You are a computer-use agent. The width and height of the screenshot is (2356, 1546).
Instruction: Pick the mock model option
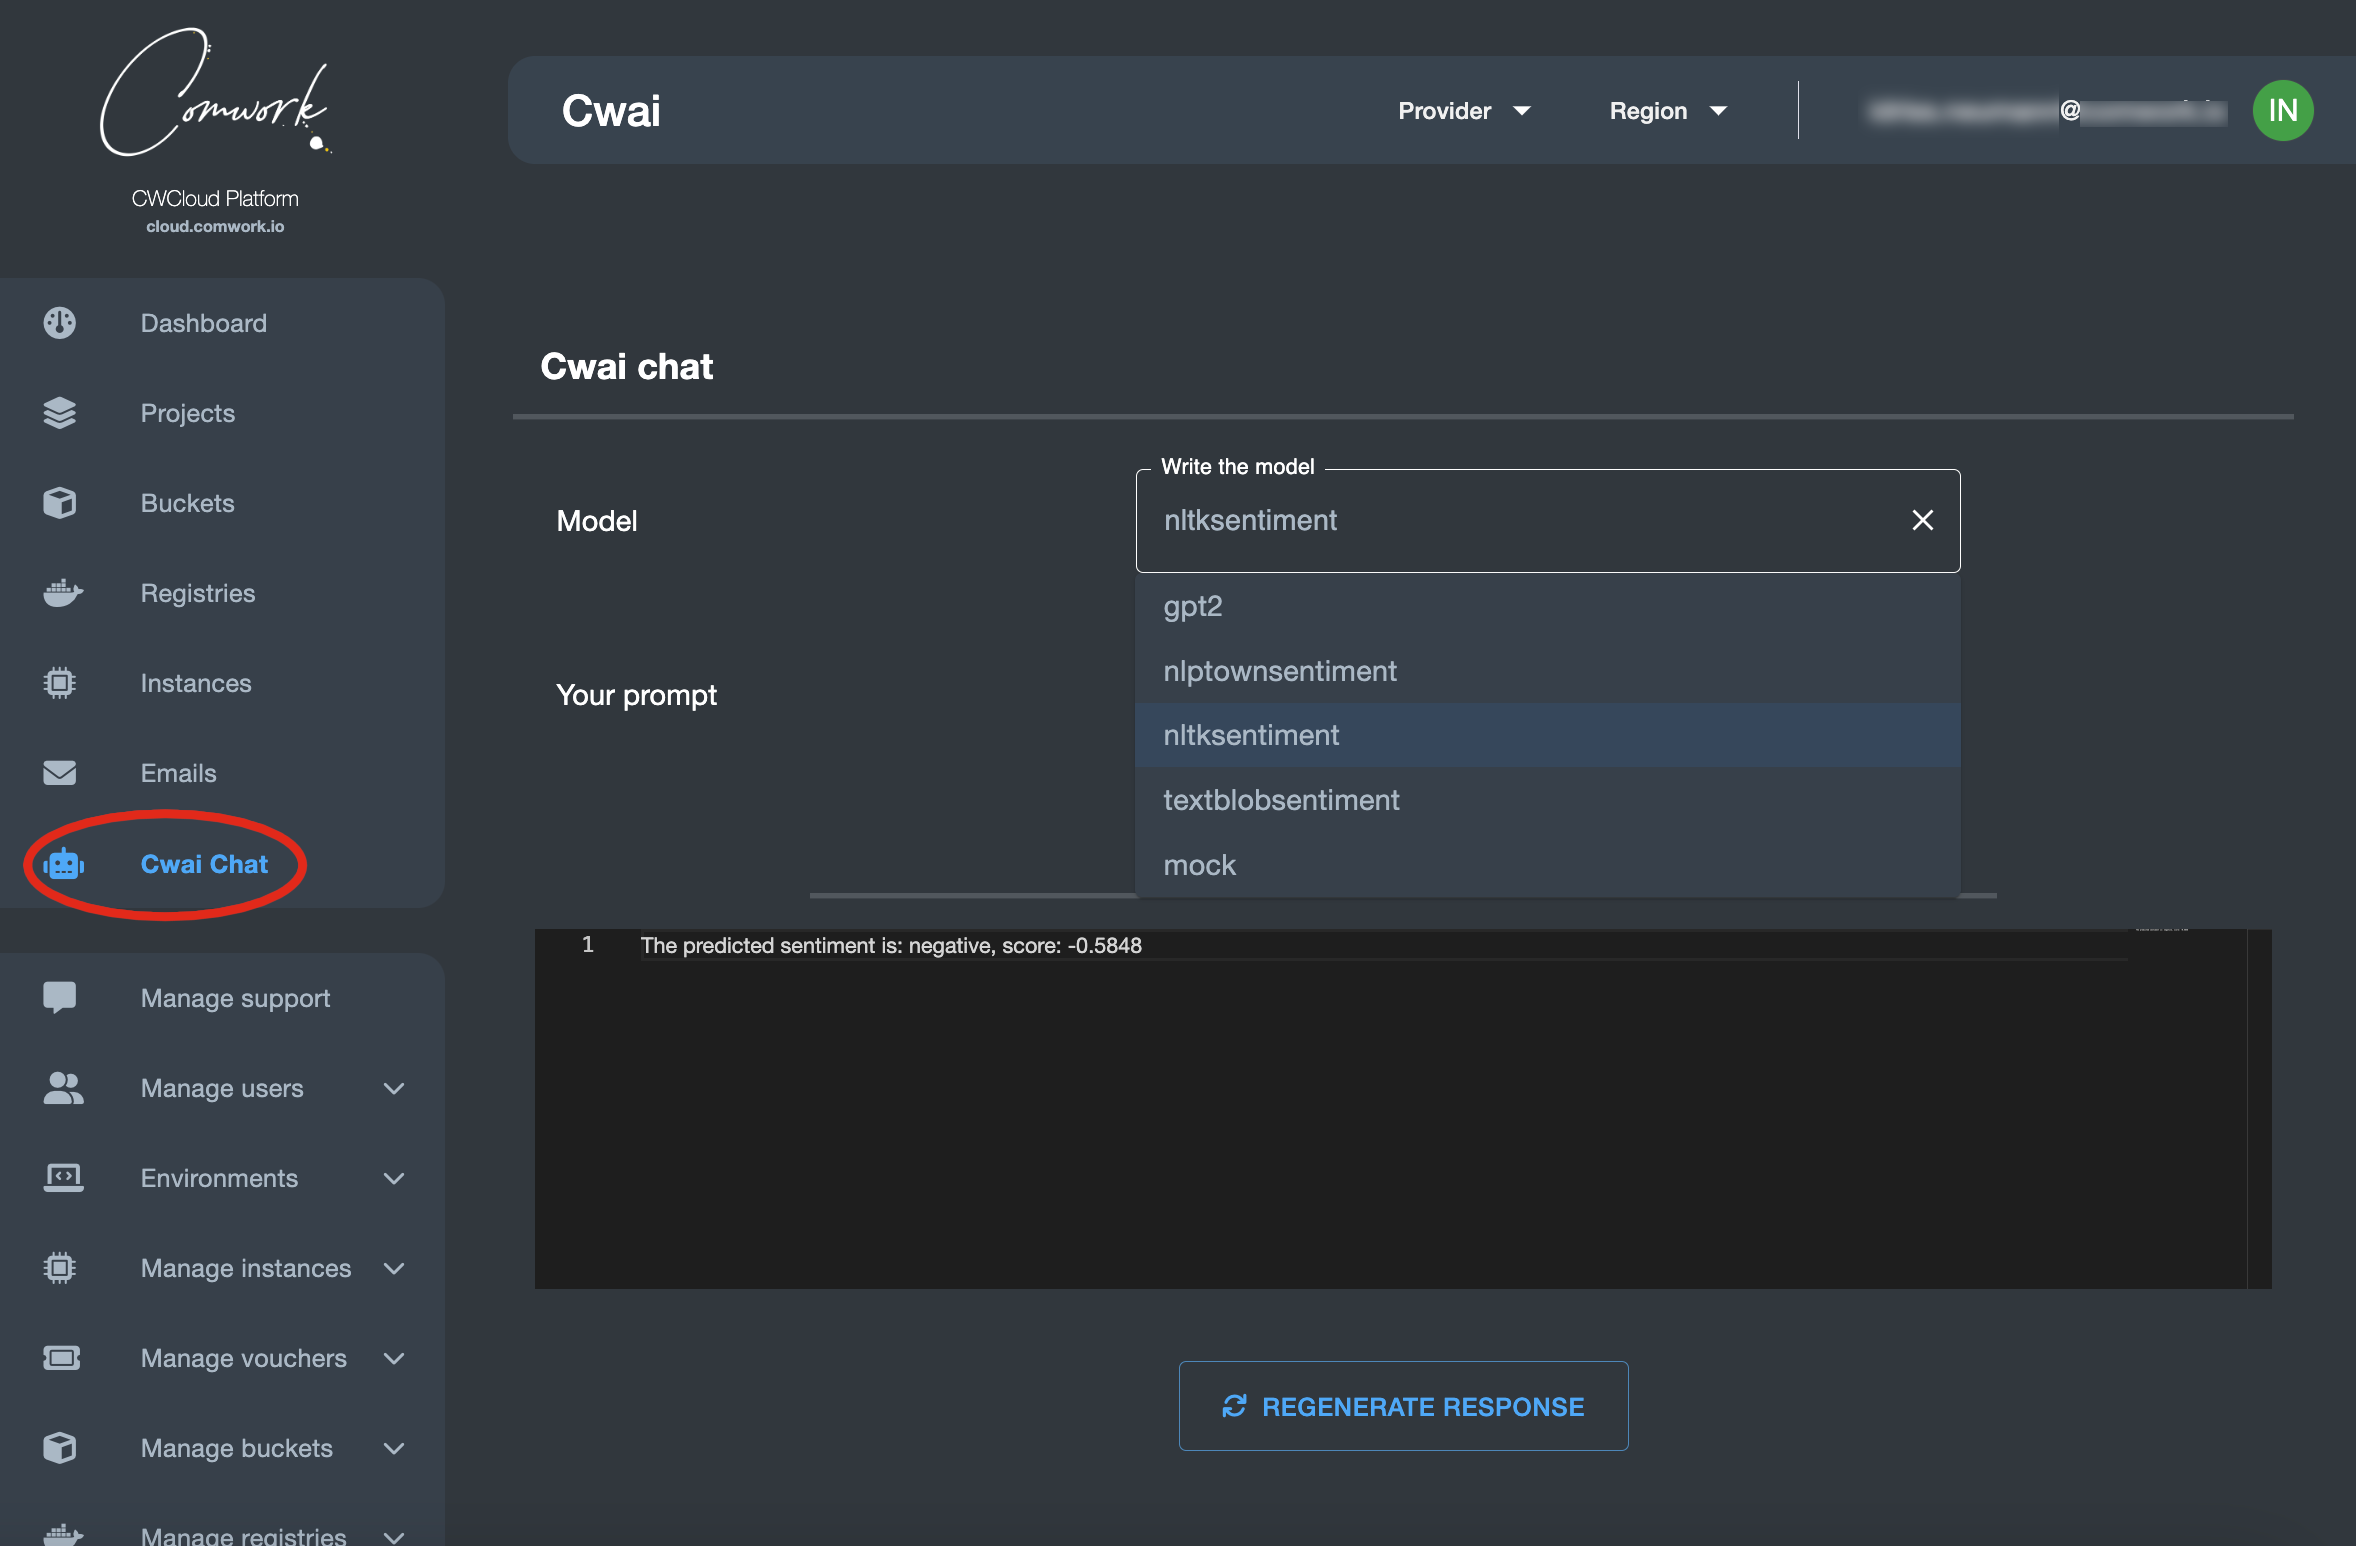coord(1547,865)
